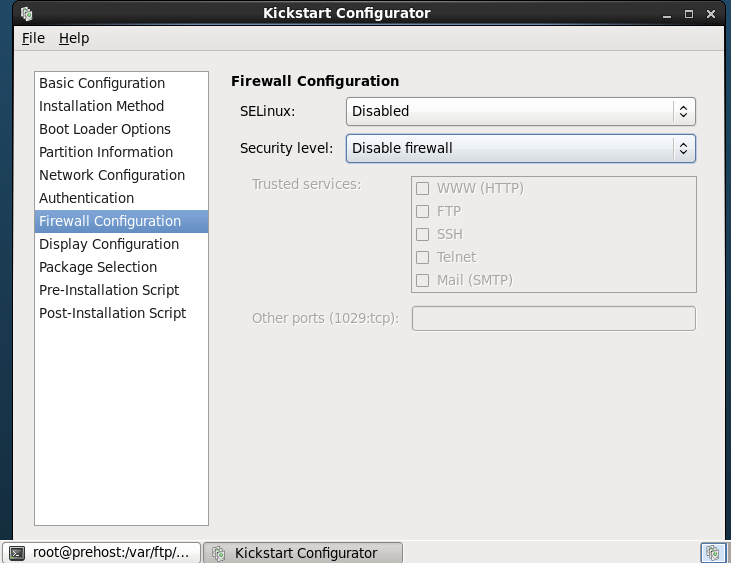Viewport: 731px width, 563px height.
Task: Toggle the Telnet checkbox
Action: (422, 257)
